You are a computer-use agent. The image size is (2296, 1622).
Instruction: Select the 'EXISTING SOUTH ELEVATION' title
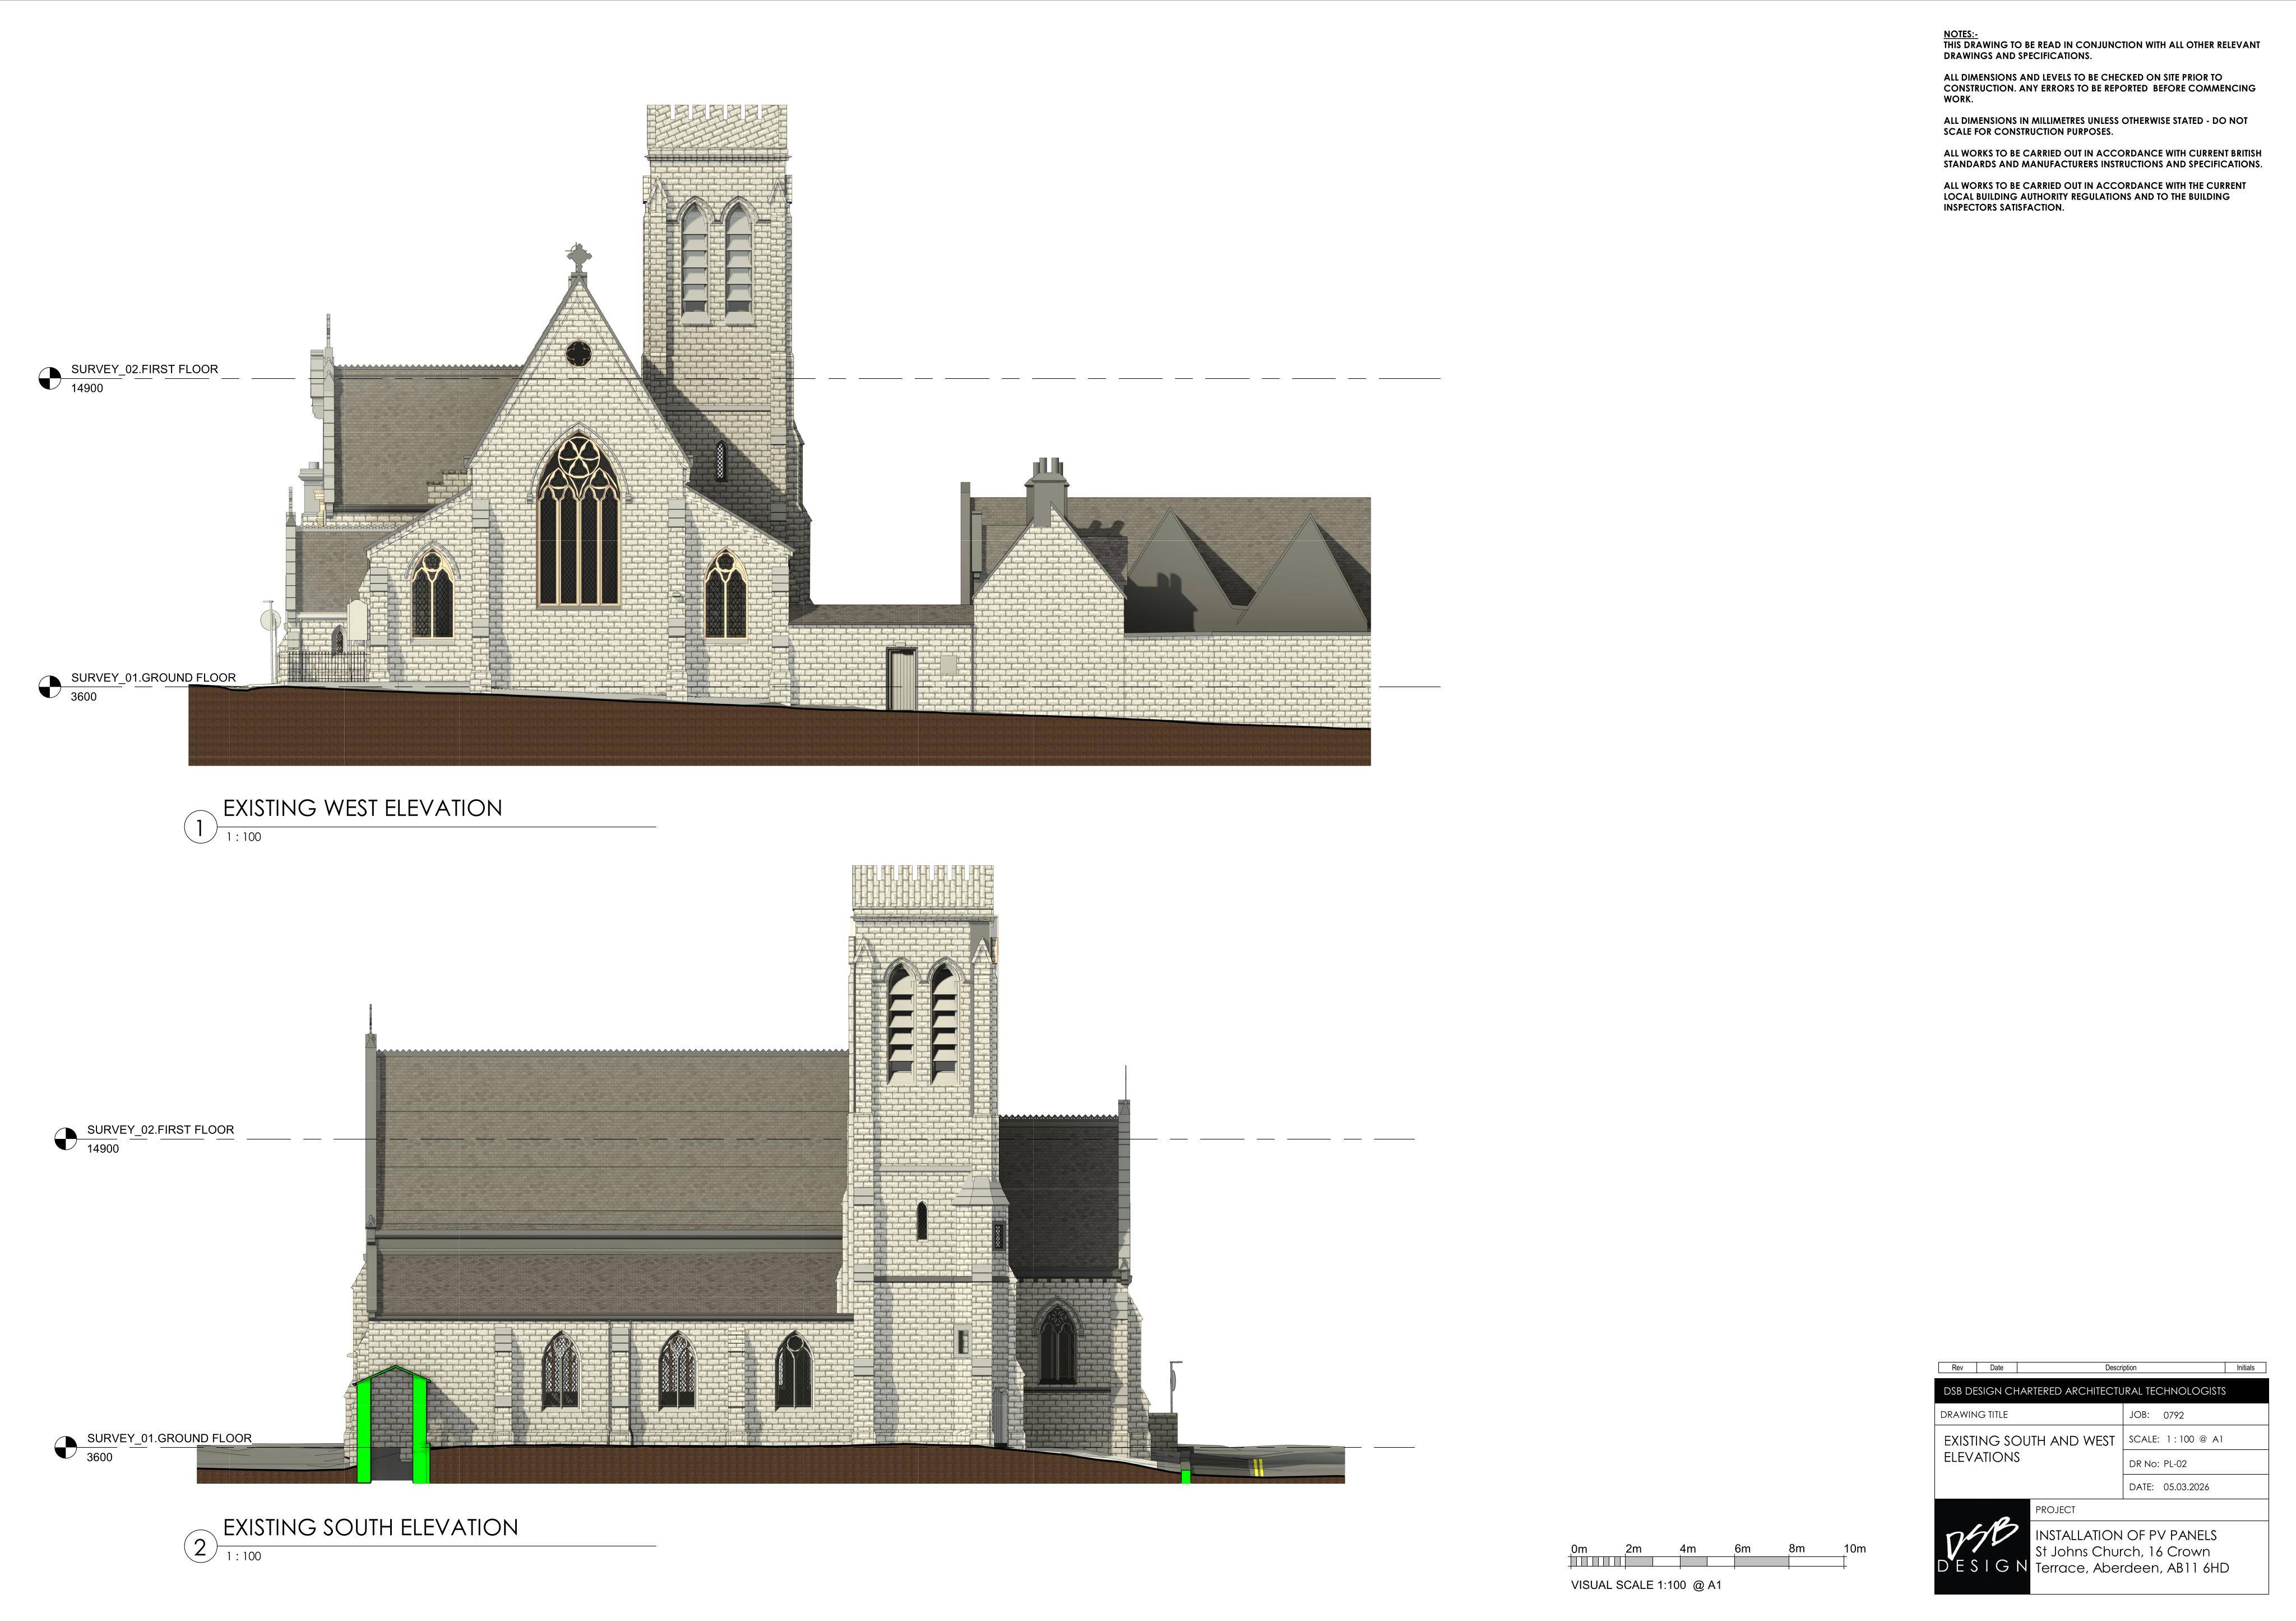(x=370, y=1528)
